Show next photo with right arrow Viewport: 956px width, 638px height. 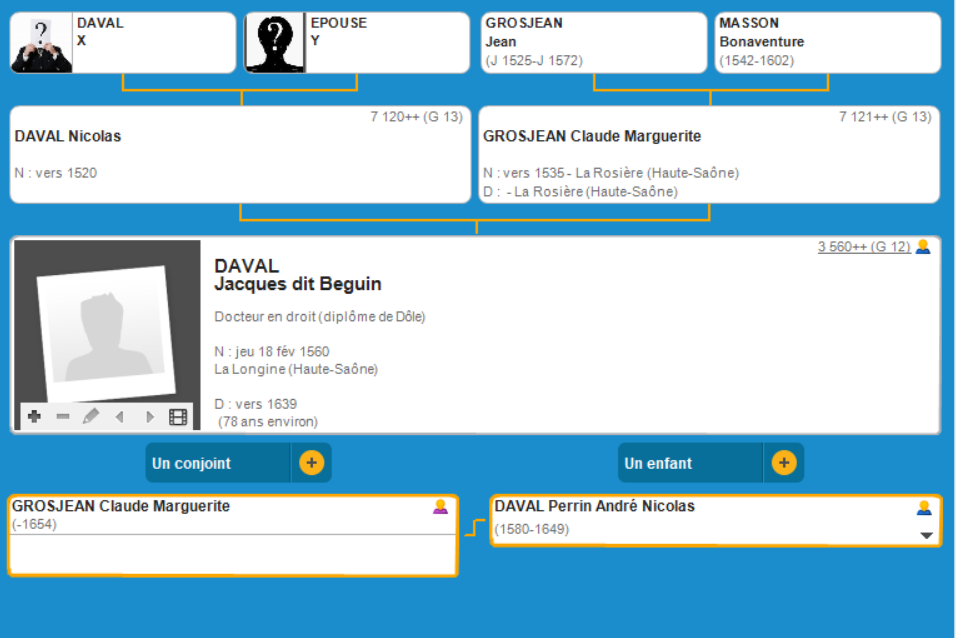click(x=149, y=417)
